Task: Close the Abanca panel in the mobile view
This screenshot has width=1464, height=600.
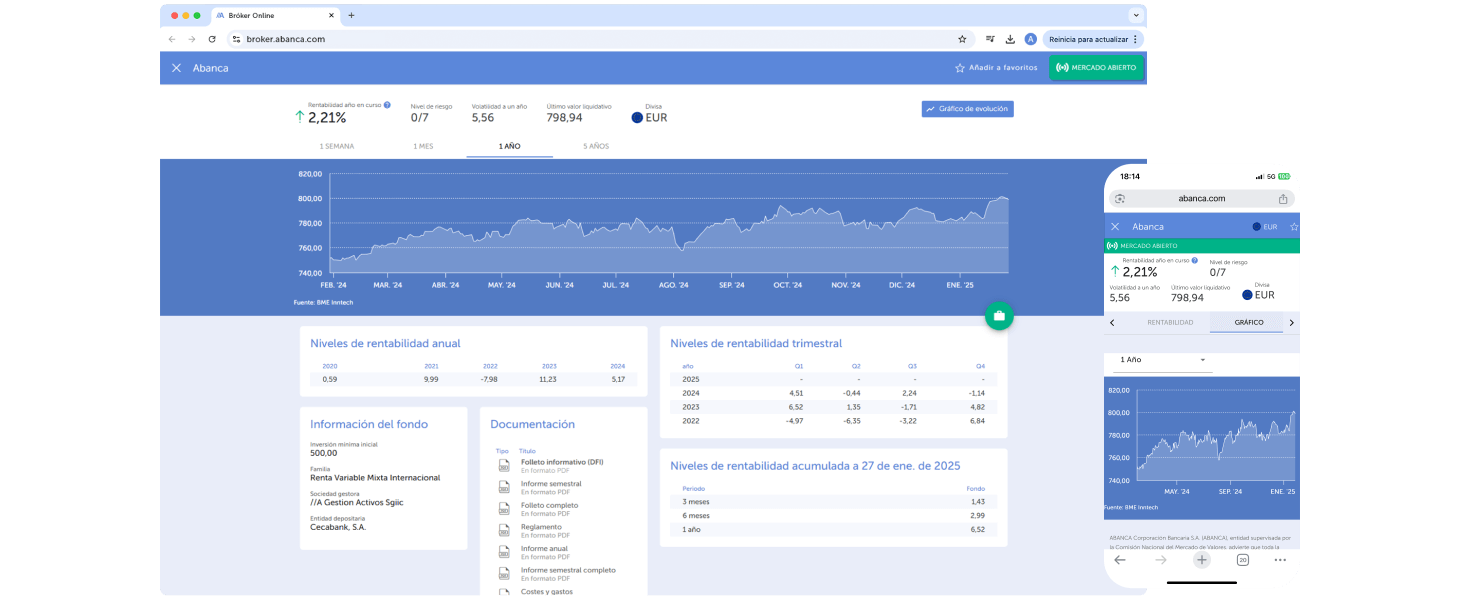Action: 1115,227
